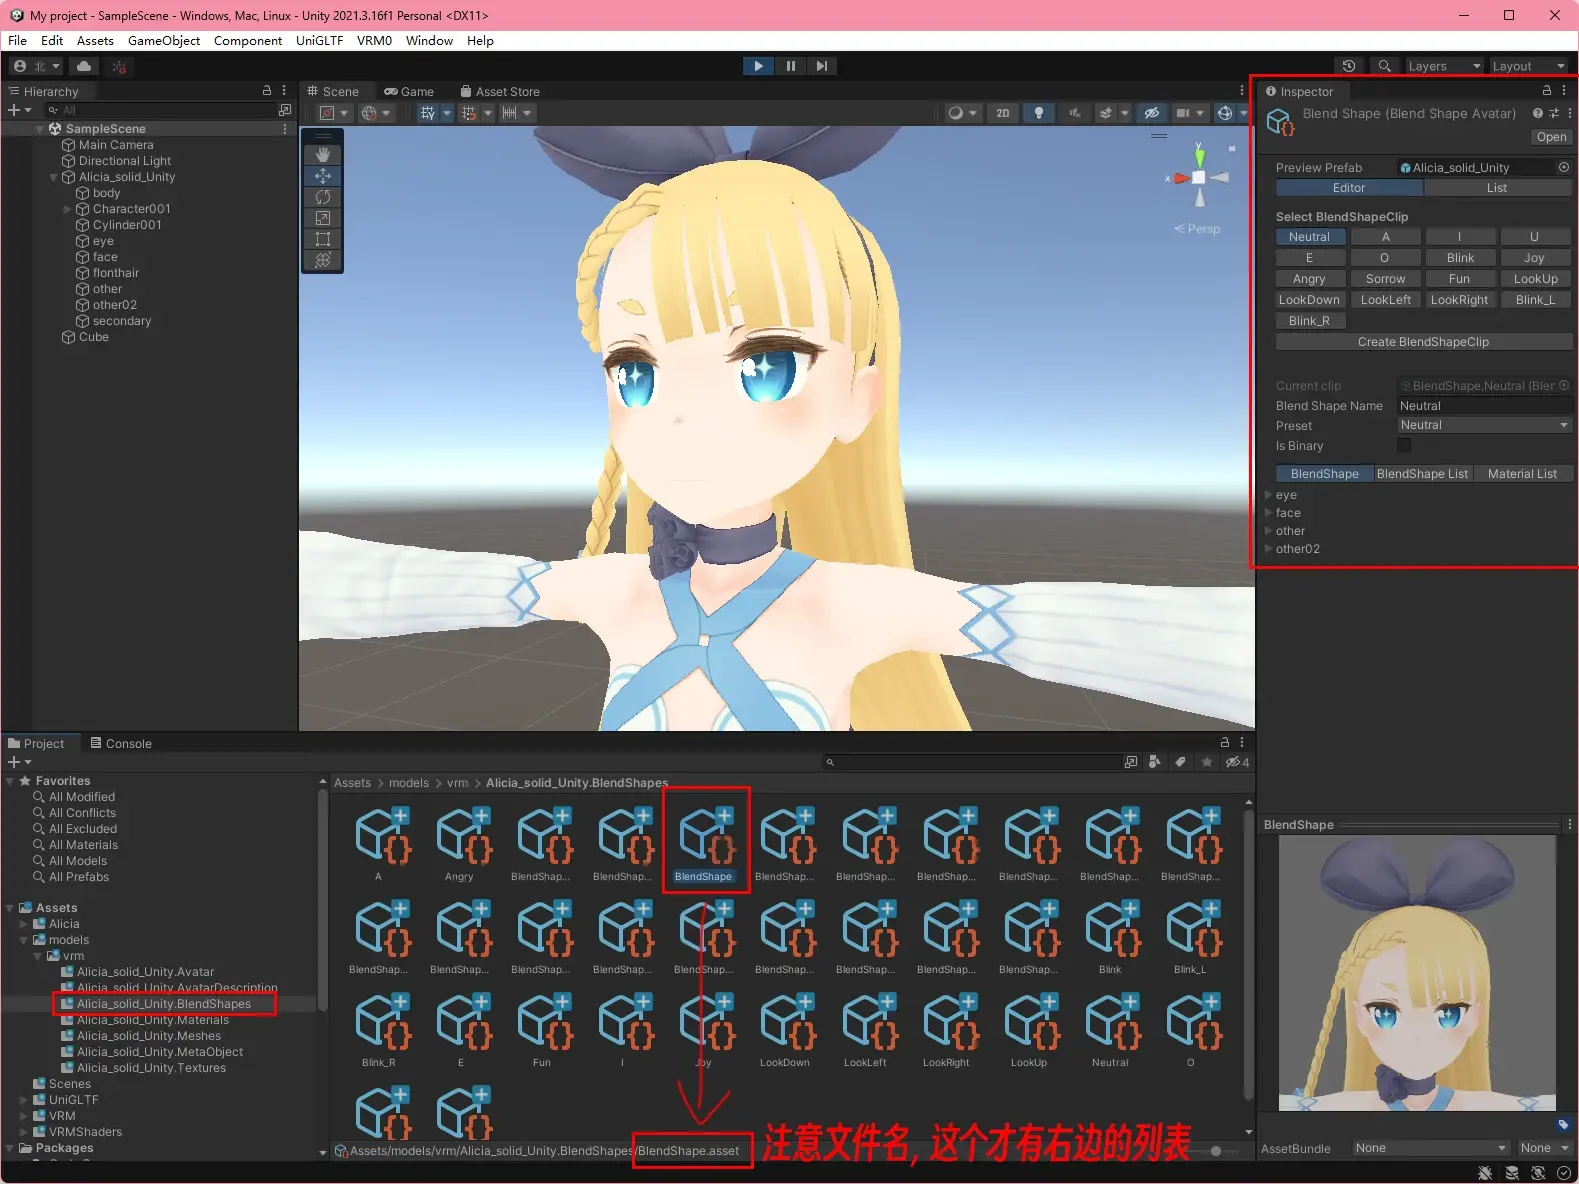Open the Preset Neutral dropdown

[x=1484, y=425]
